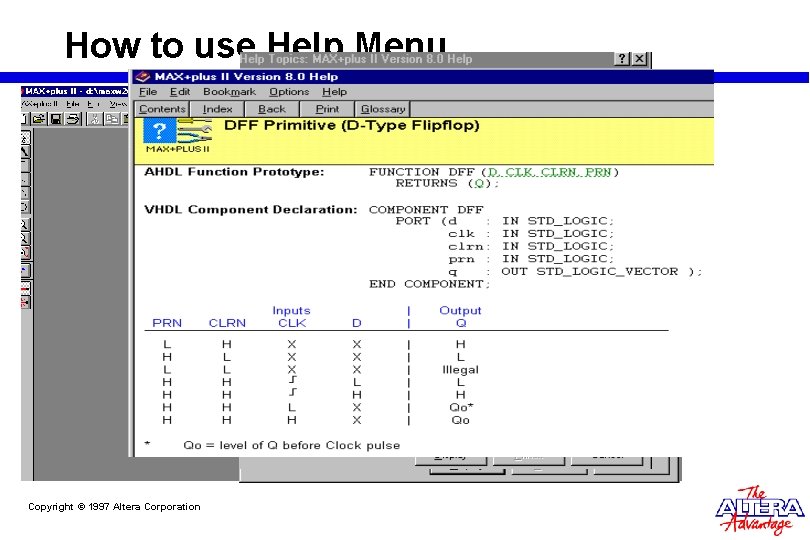Click the D column header

(x=356, y=323)
